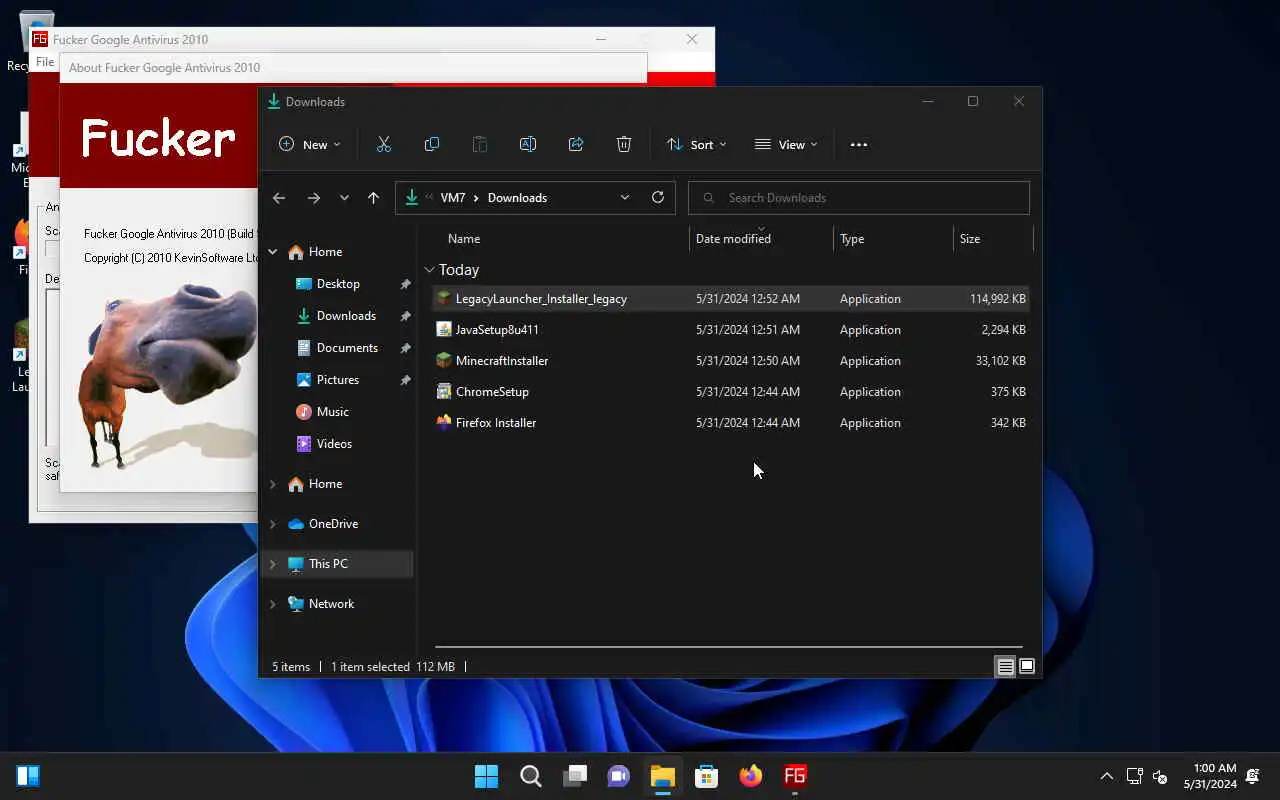Open the Chat icon on taskbar

pos(618,776)
